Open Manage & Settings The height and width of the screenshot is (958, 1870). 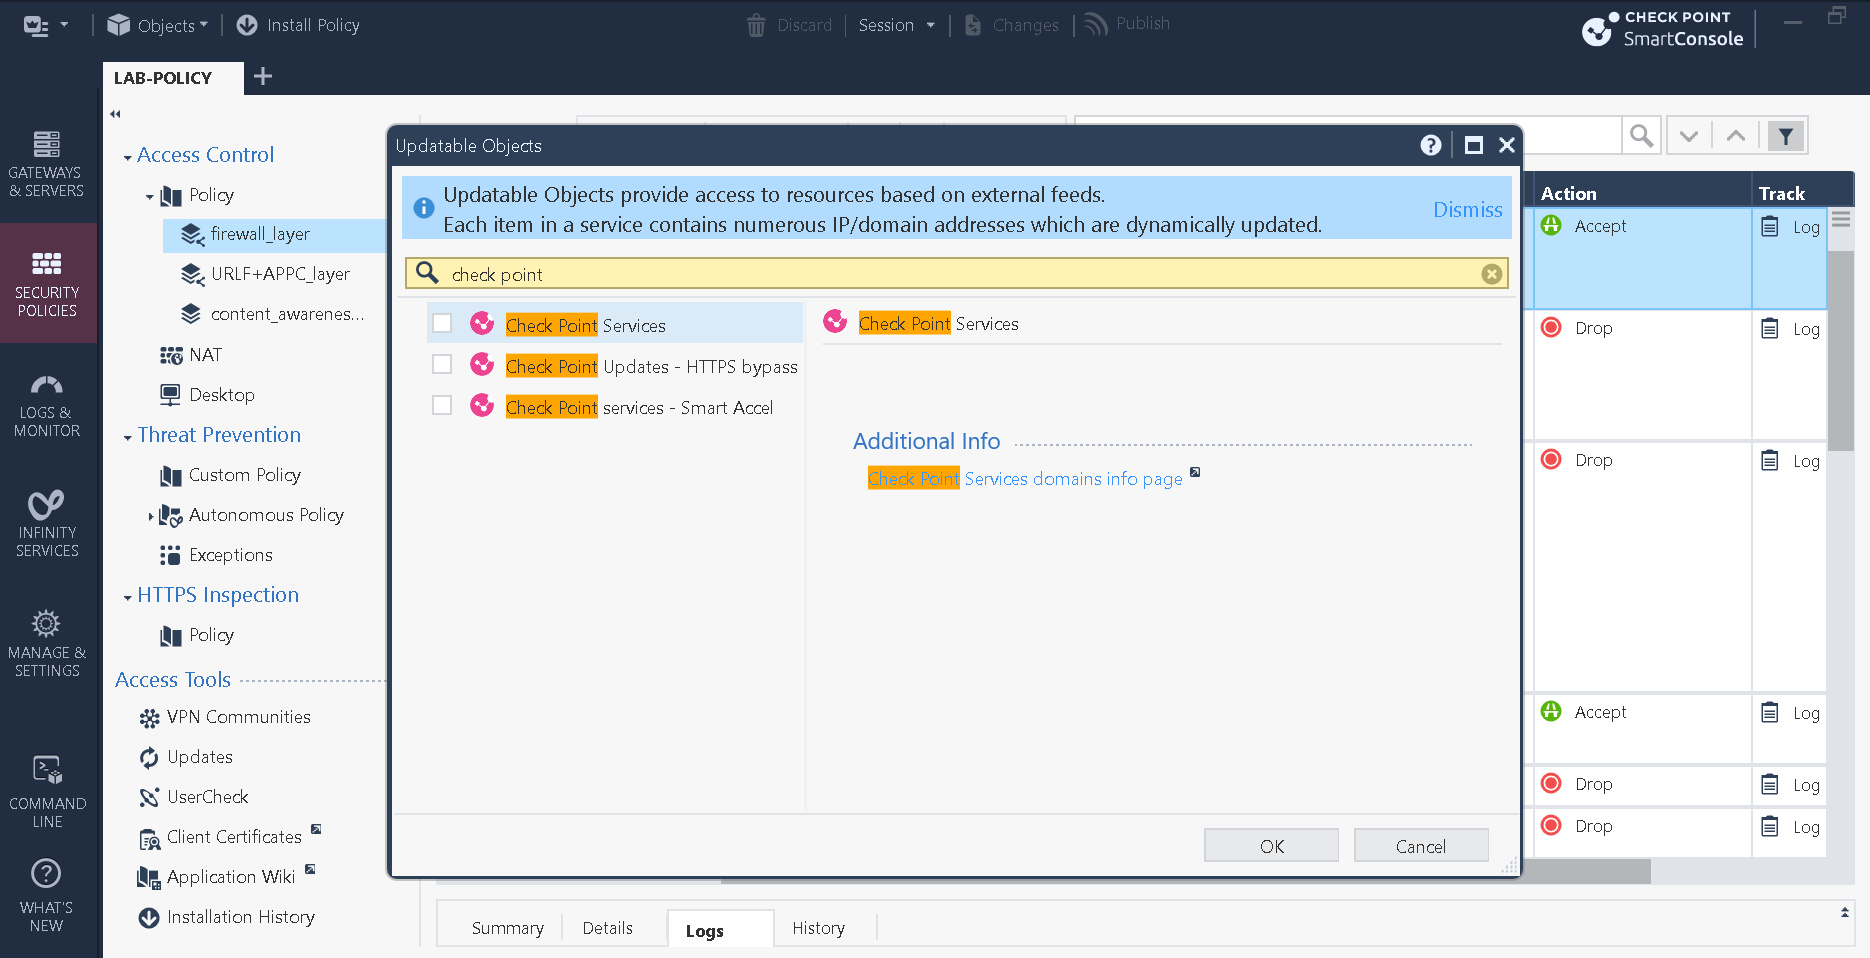pyautogui.click(x=47, y=640)
